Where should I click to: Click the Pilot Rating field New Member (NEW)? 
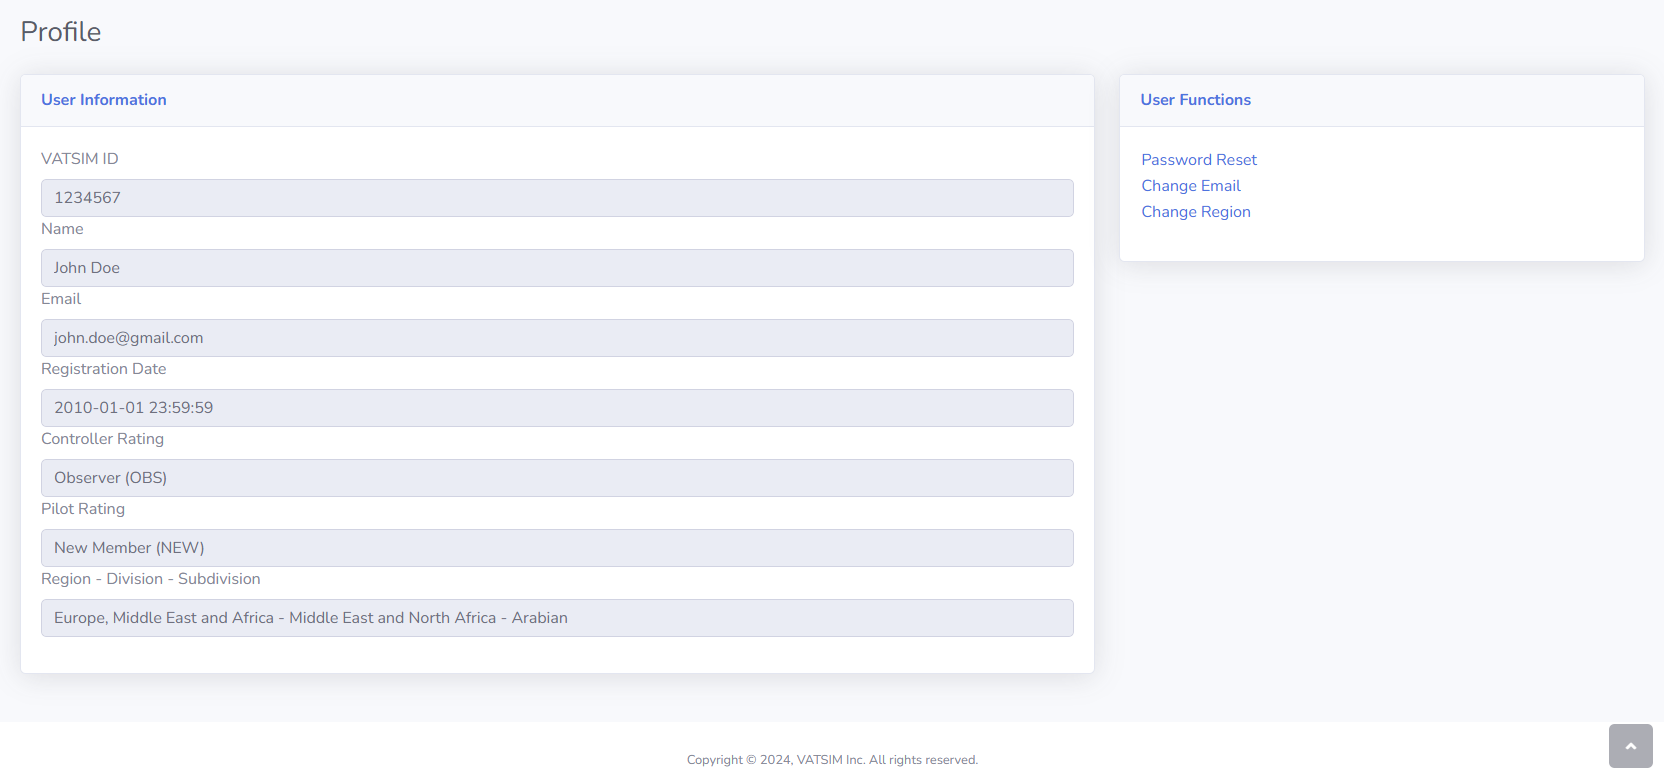point(557,548)
